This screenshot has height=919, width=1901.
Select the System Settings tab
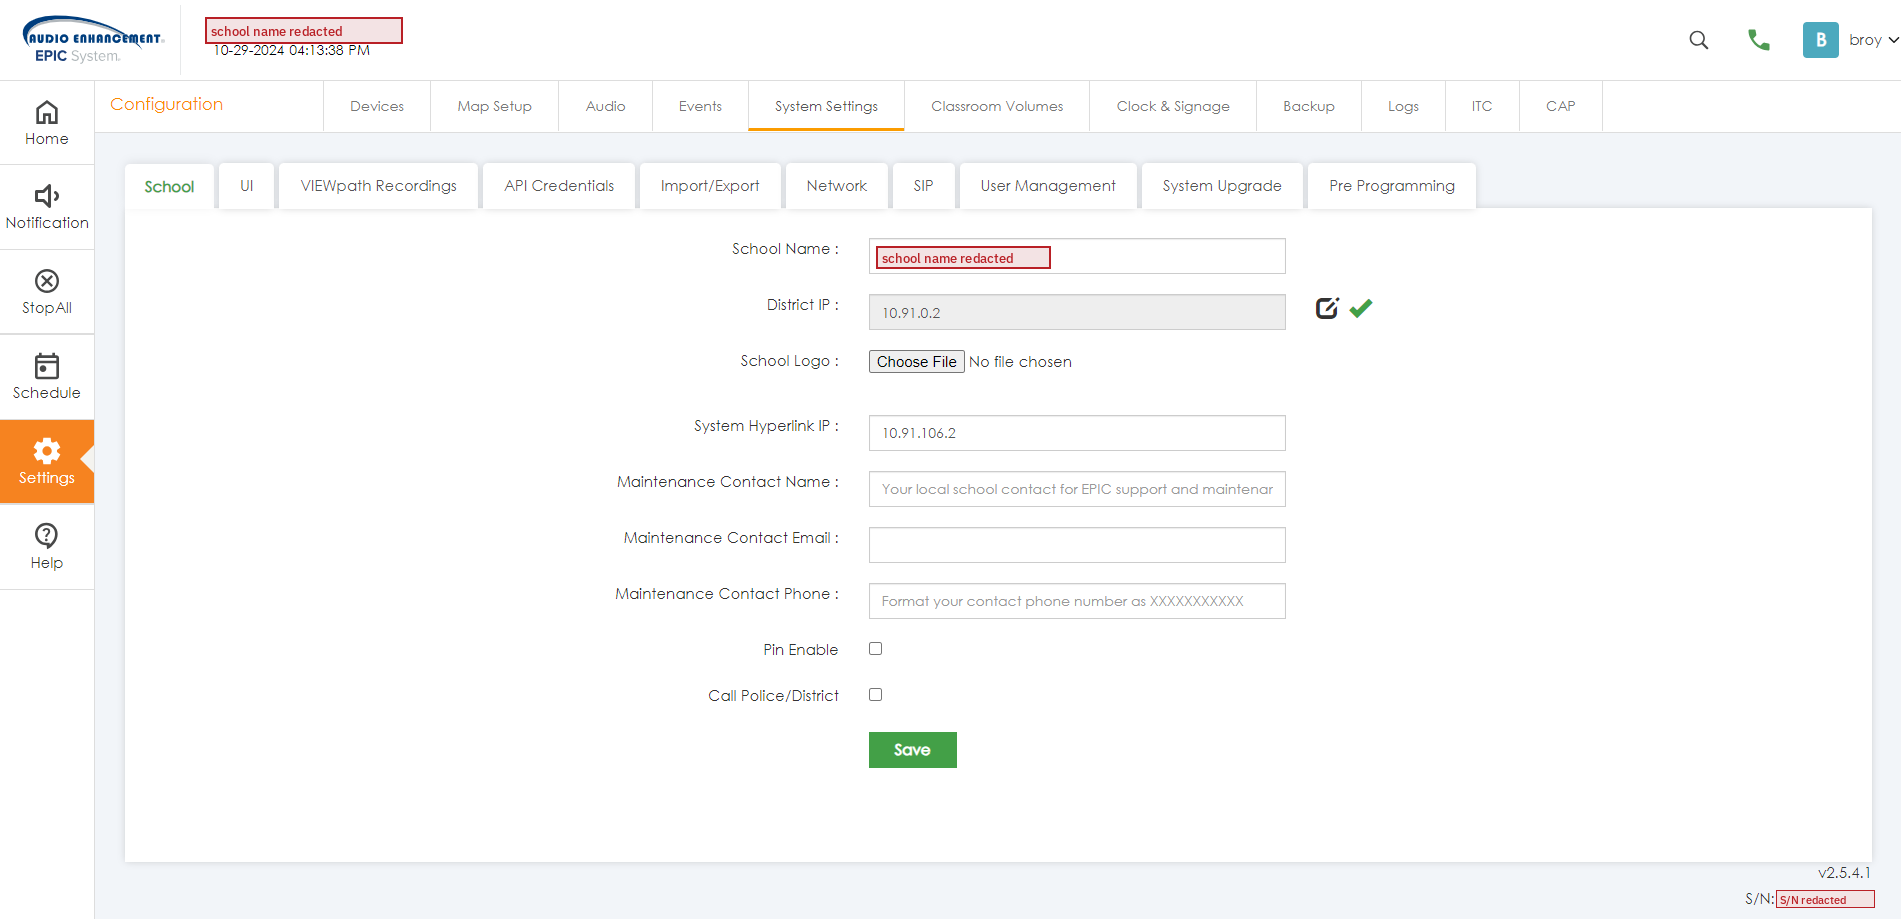(x=826, y=106)
